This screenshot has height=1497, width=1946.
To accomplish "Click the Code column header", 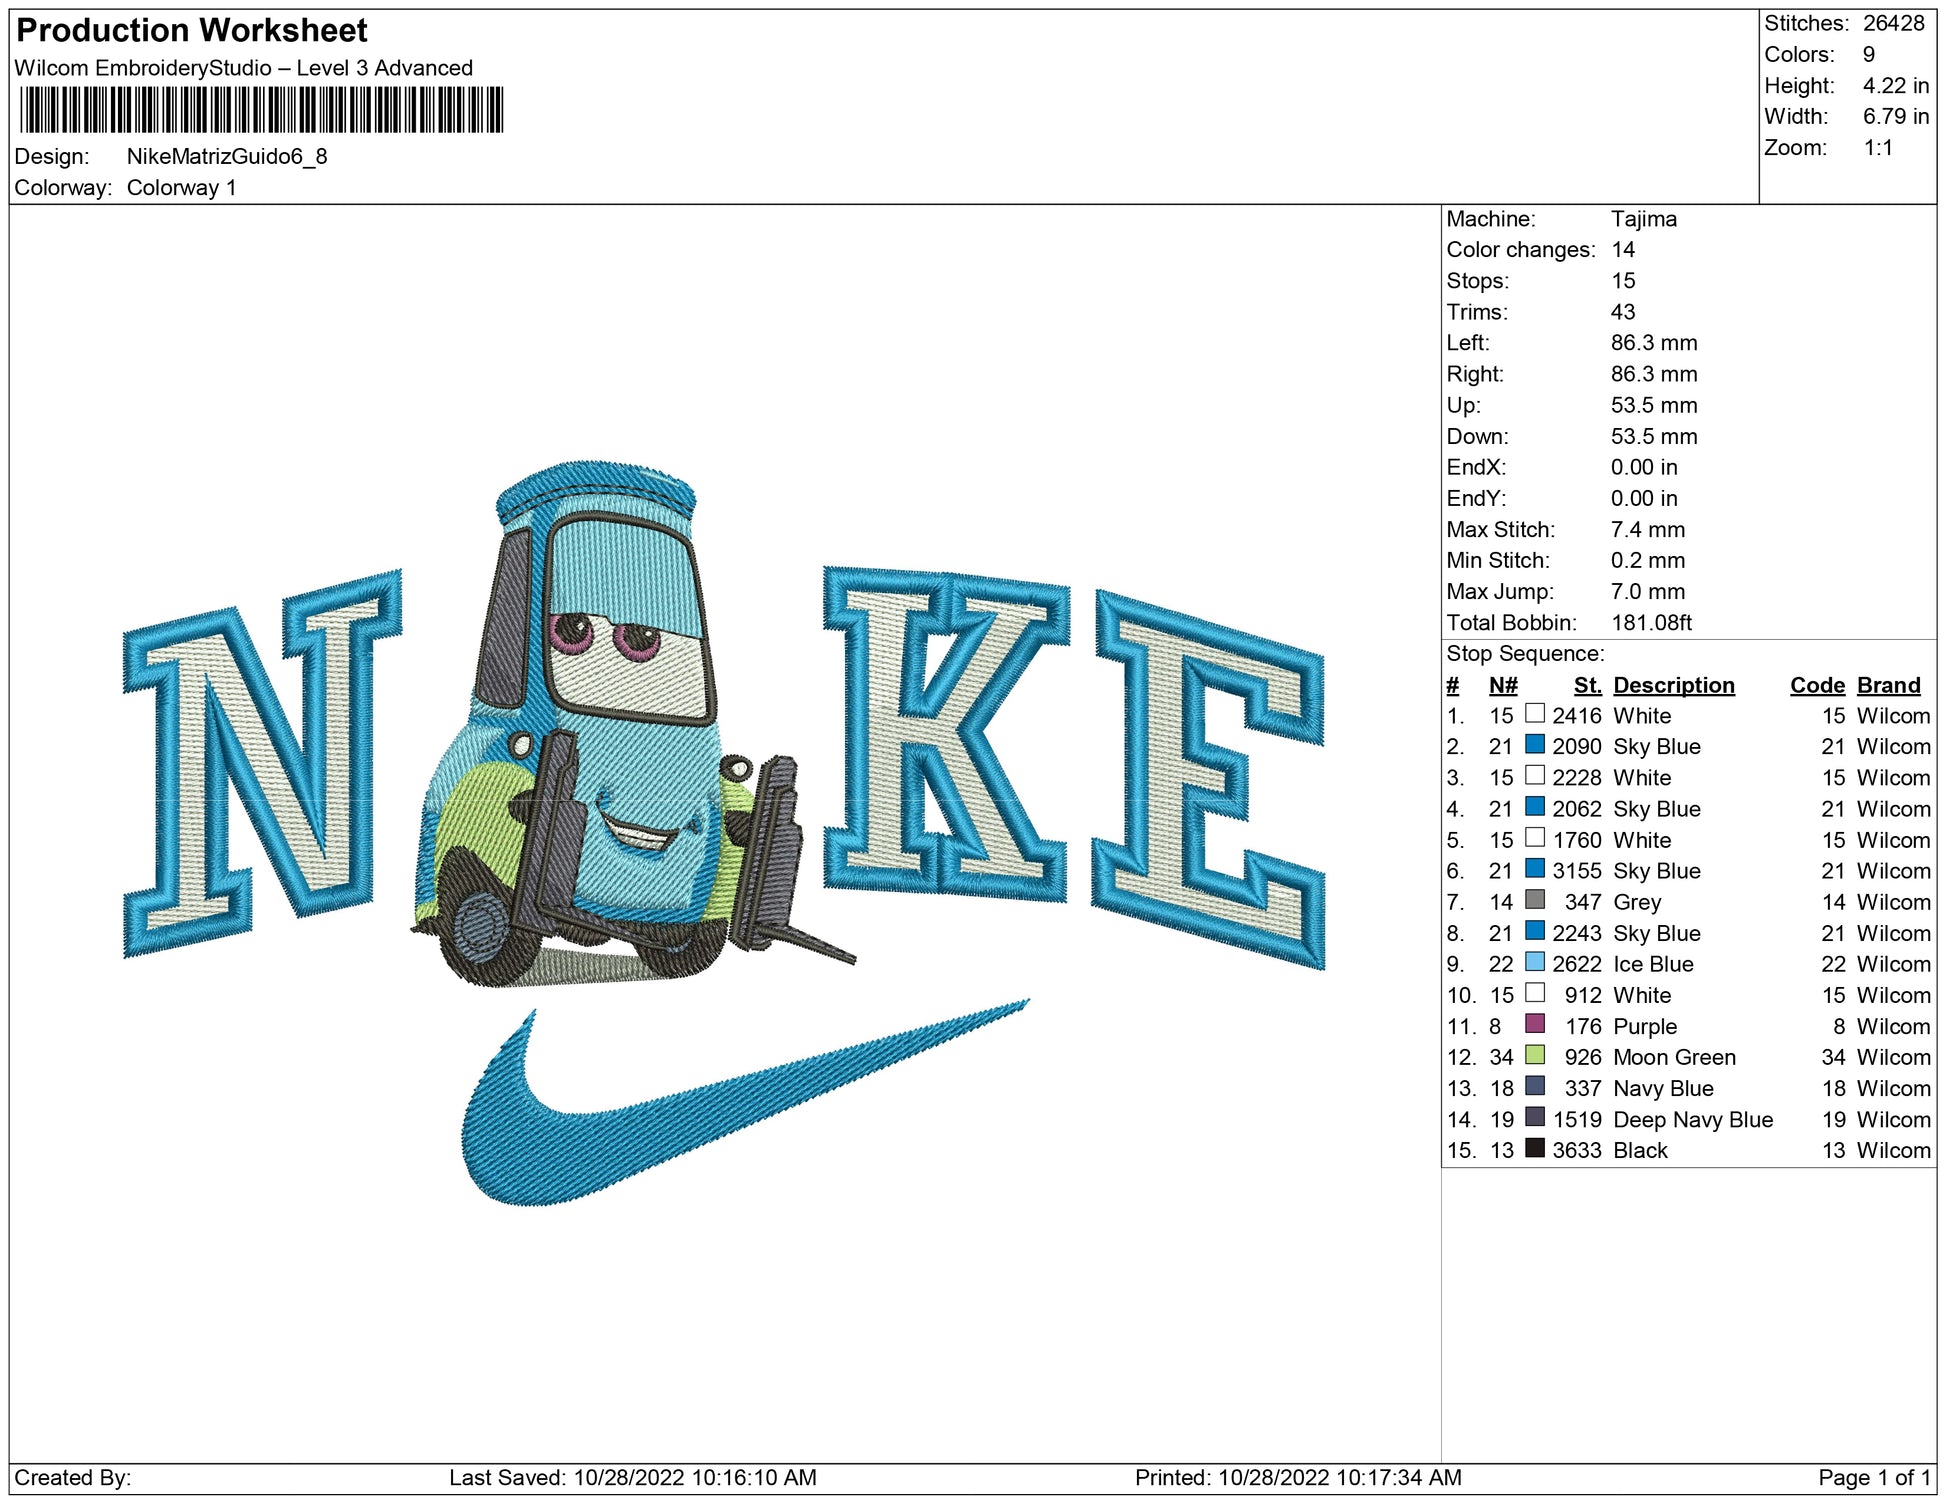I will 1816,685.
